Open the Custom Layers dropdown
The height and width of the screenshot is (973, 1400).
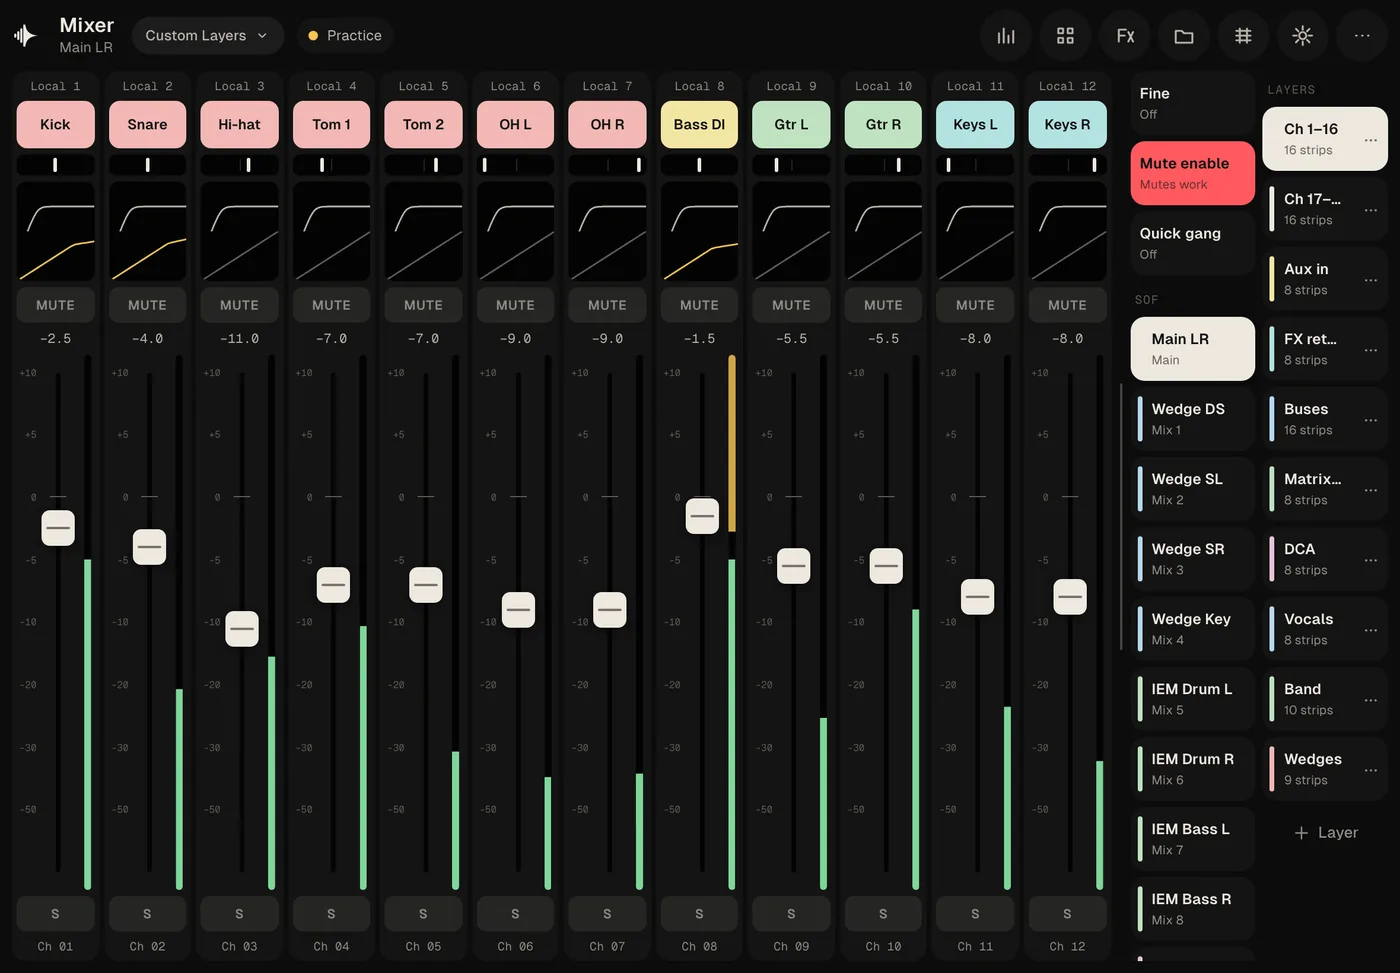[x=207, y=36]
